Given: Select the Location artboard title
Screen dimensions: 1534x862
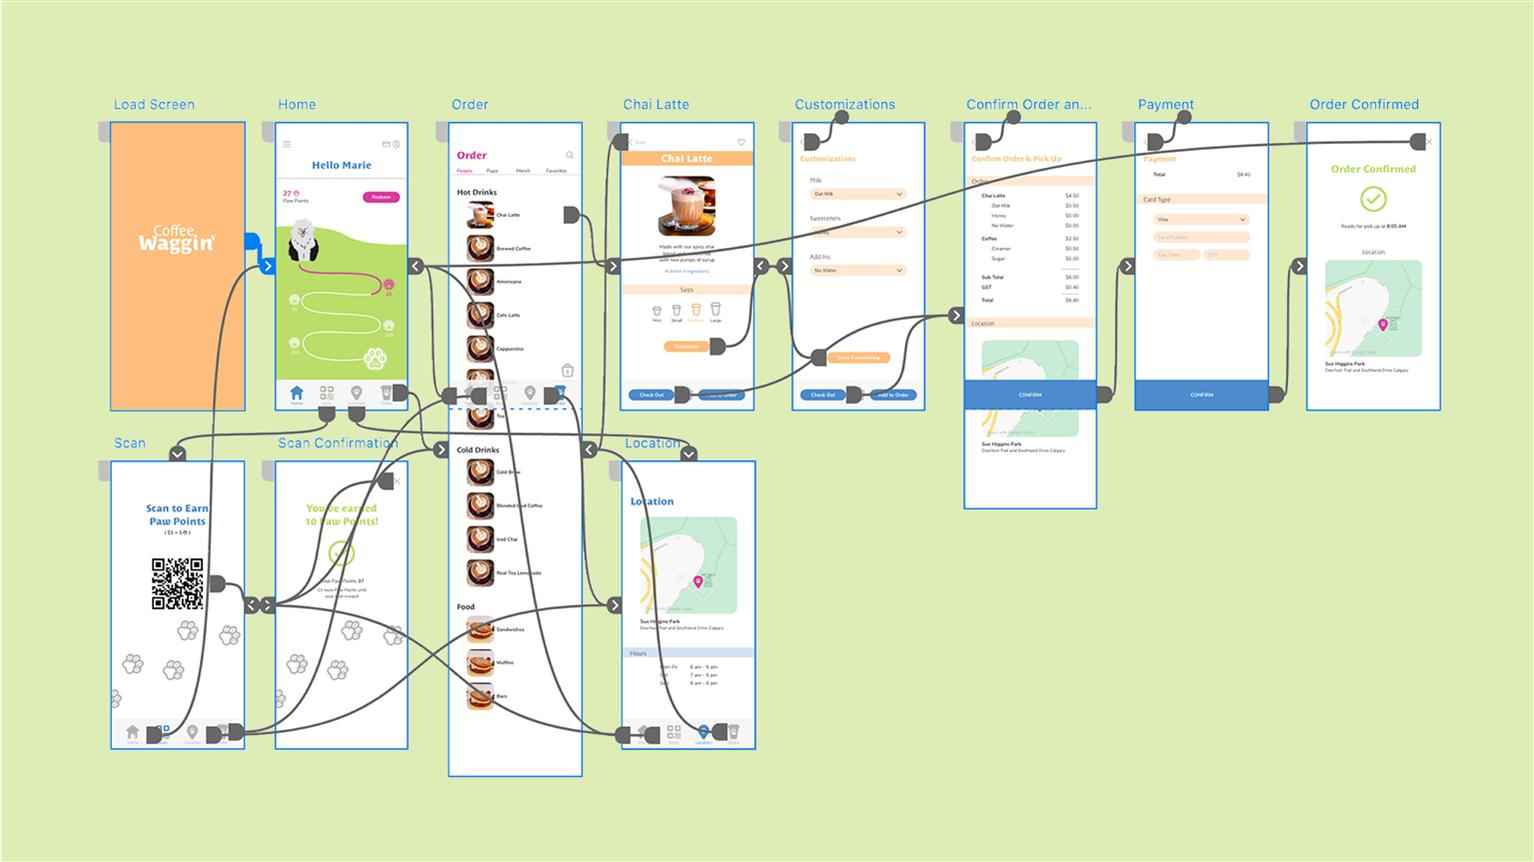Looking at the screenshot, I should pyautogui.click(x=653, y=443).
